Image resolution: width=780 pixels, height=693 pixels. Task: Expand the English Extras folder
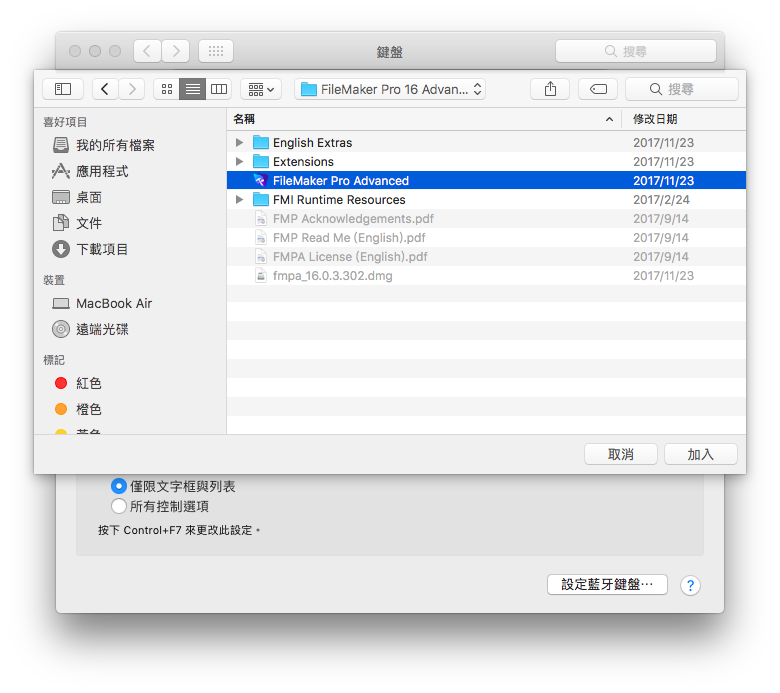click(x=239, y=142)
